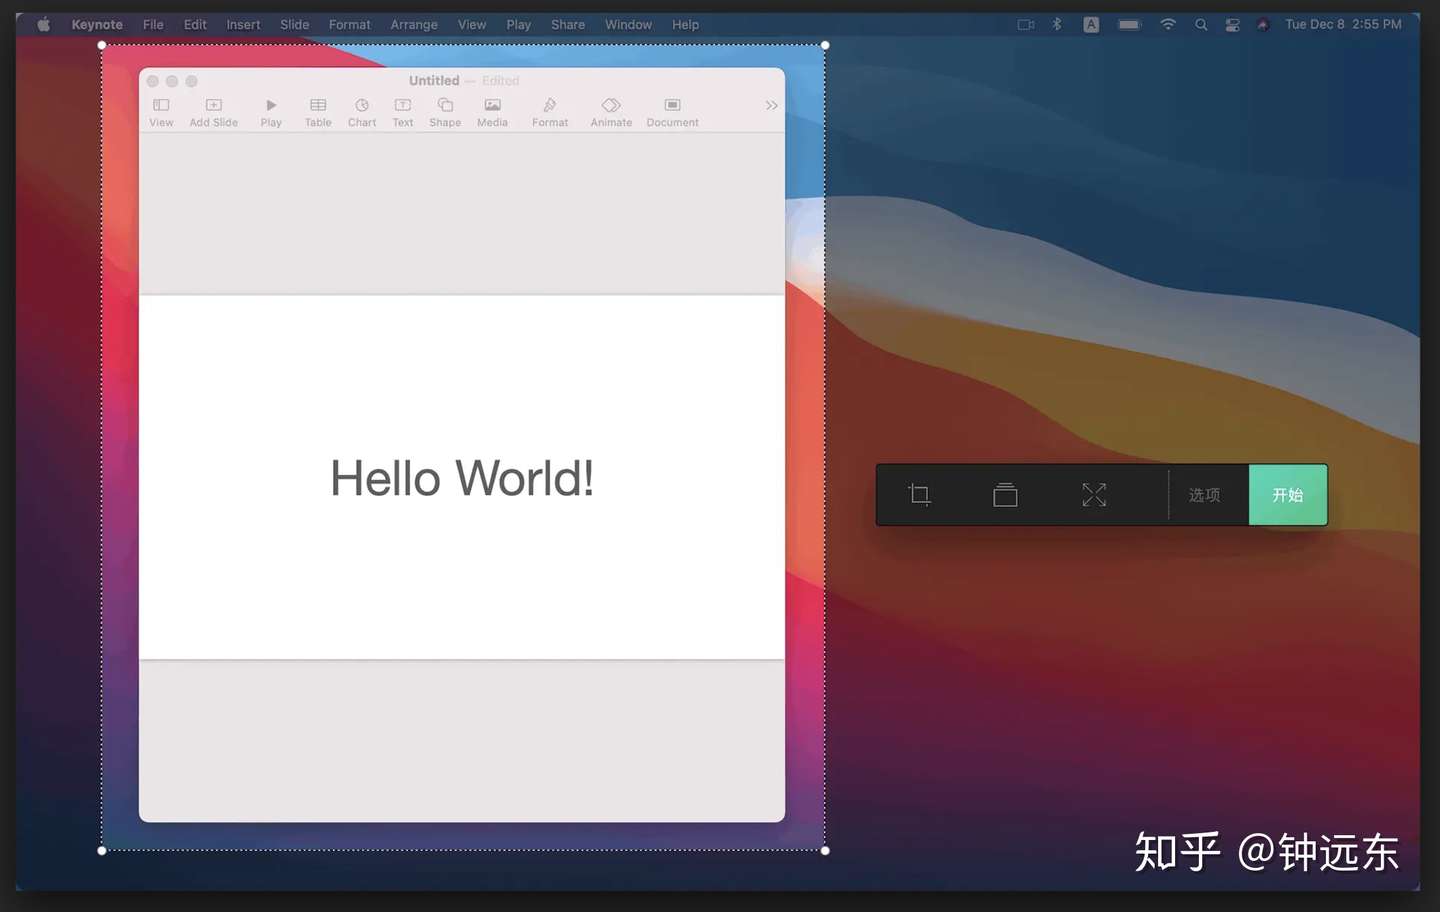Select the fullscreen capture icon
The image size is (1440, 912).
(x=1094, y=495)
